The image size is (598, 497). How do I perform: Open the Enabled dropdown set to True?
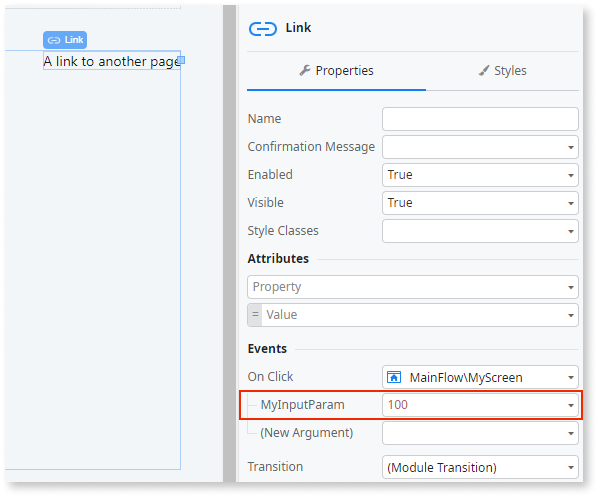pyautogui.click(x=480, y=175)
